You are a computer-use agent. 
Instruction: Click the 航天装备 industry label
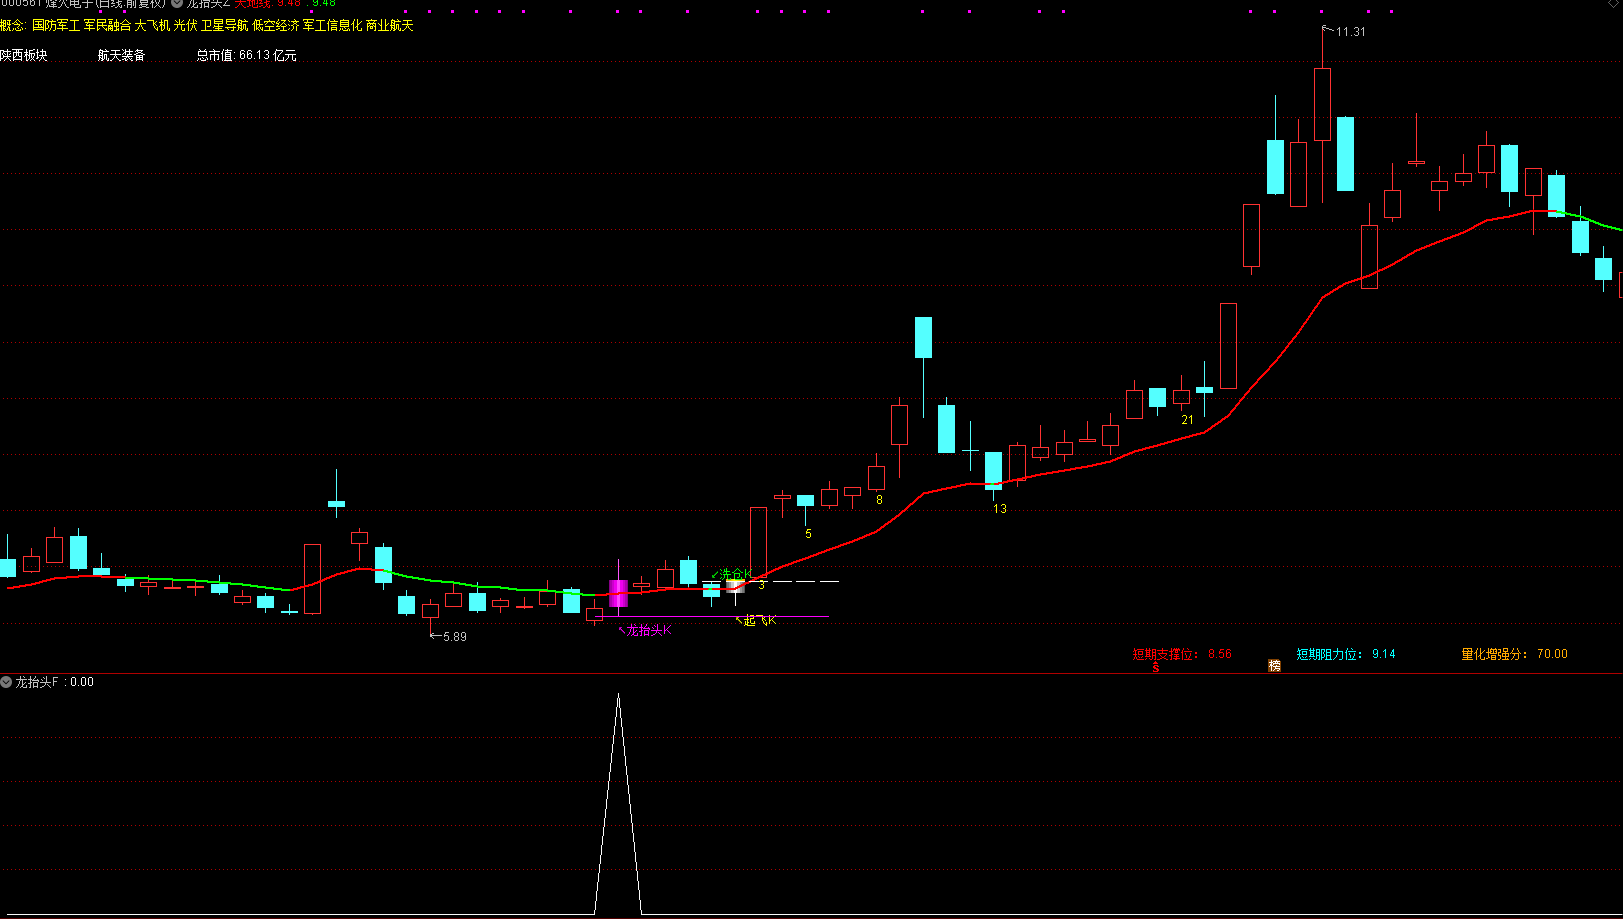(x=121, y=55)
